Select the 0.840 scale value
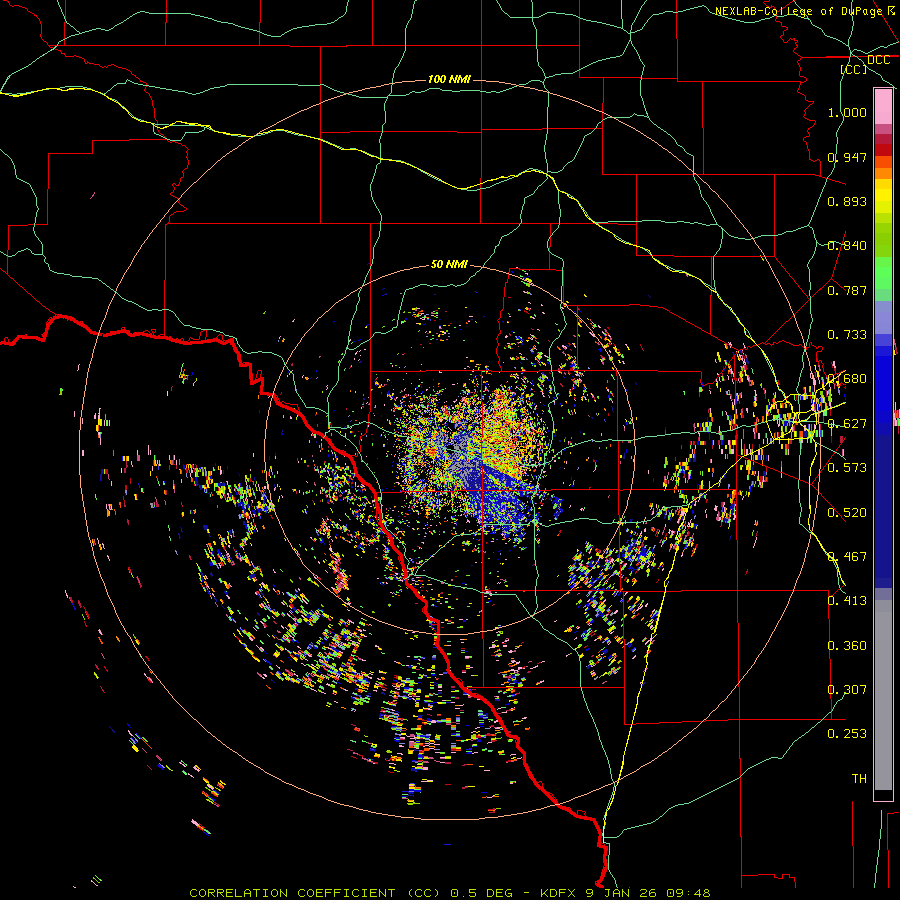 pyautogui.click(x=847, y=246)
